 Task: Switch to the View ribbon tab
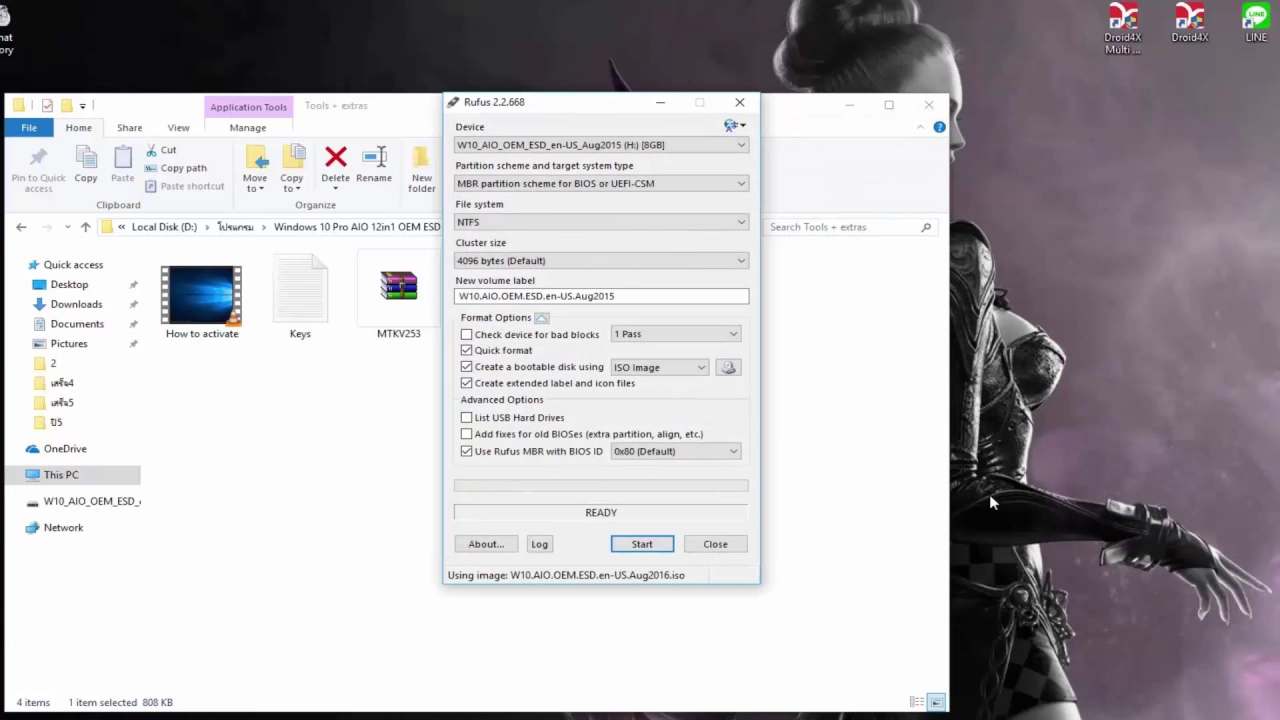(178, 128)
